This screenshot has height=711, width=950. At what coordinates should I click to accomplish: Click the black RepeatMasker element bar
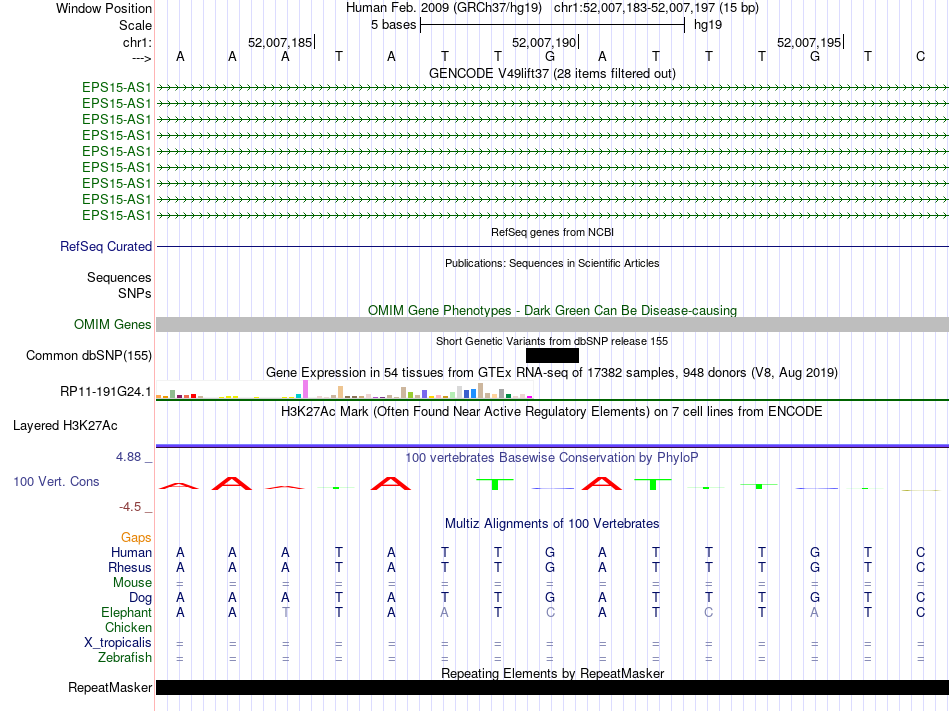tap(552, 687)
